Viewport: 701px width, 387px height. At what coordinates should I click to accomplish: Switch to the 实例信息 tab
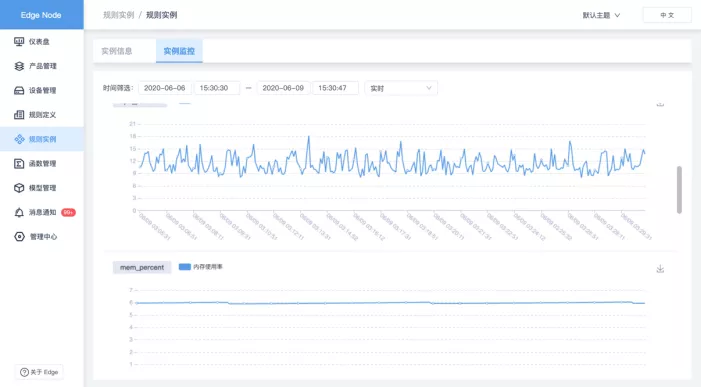pos(117,51)
